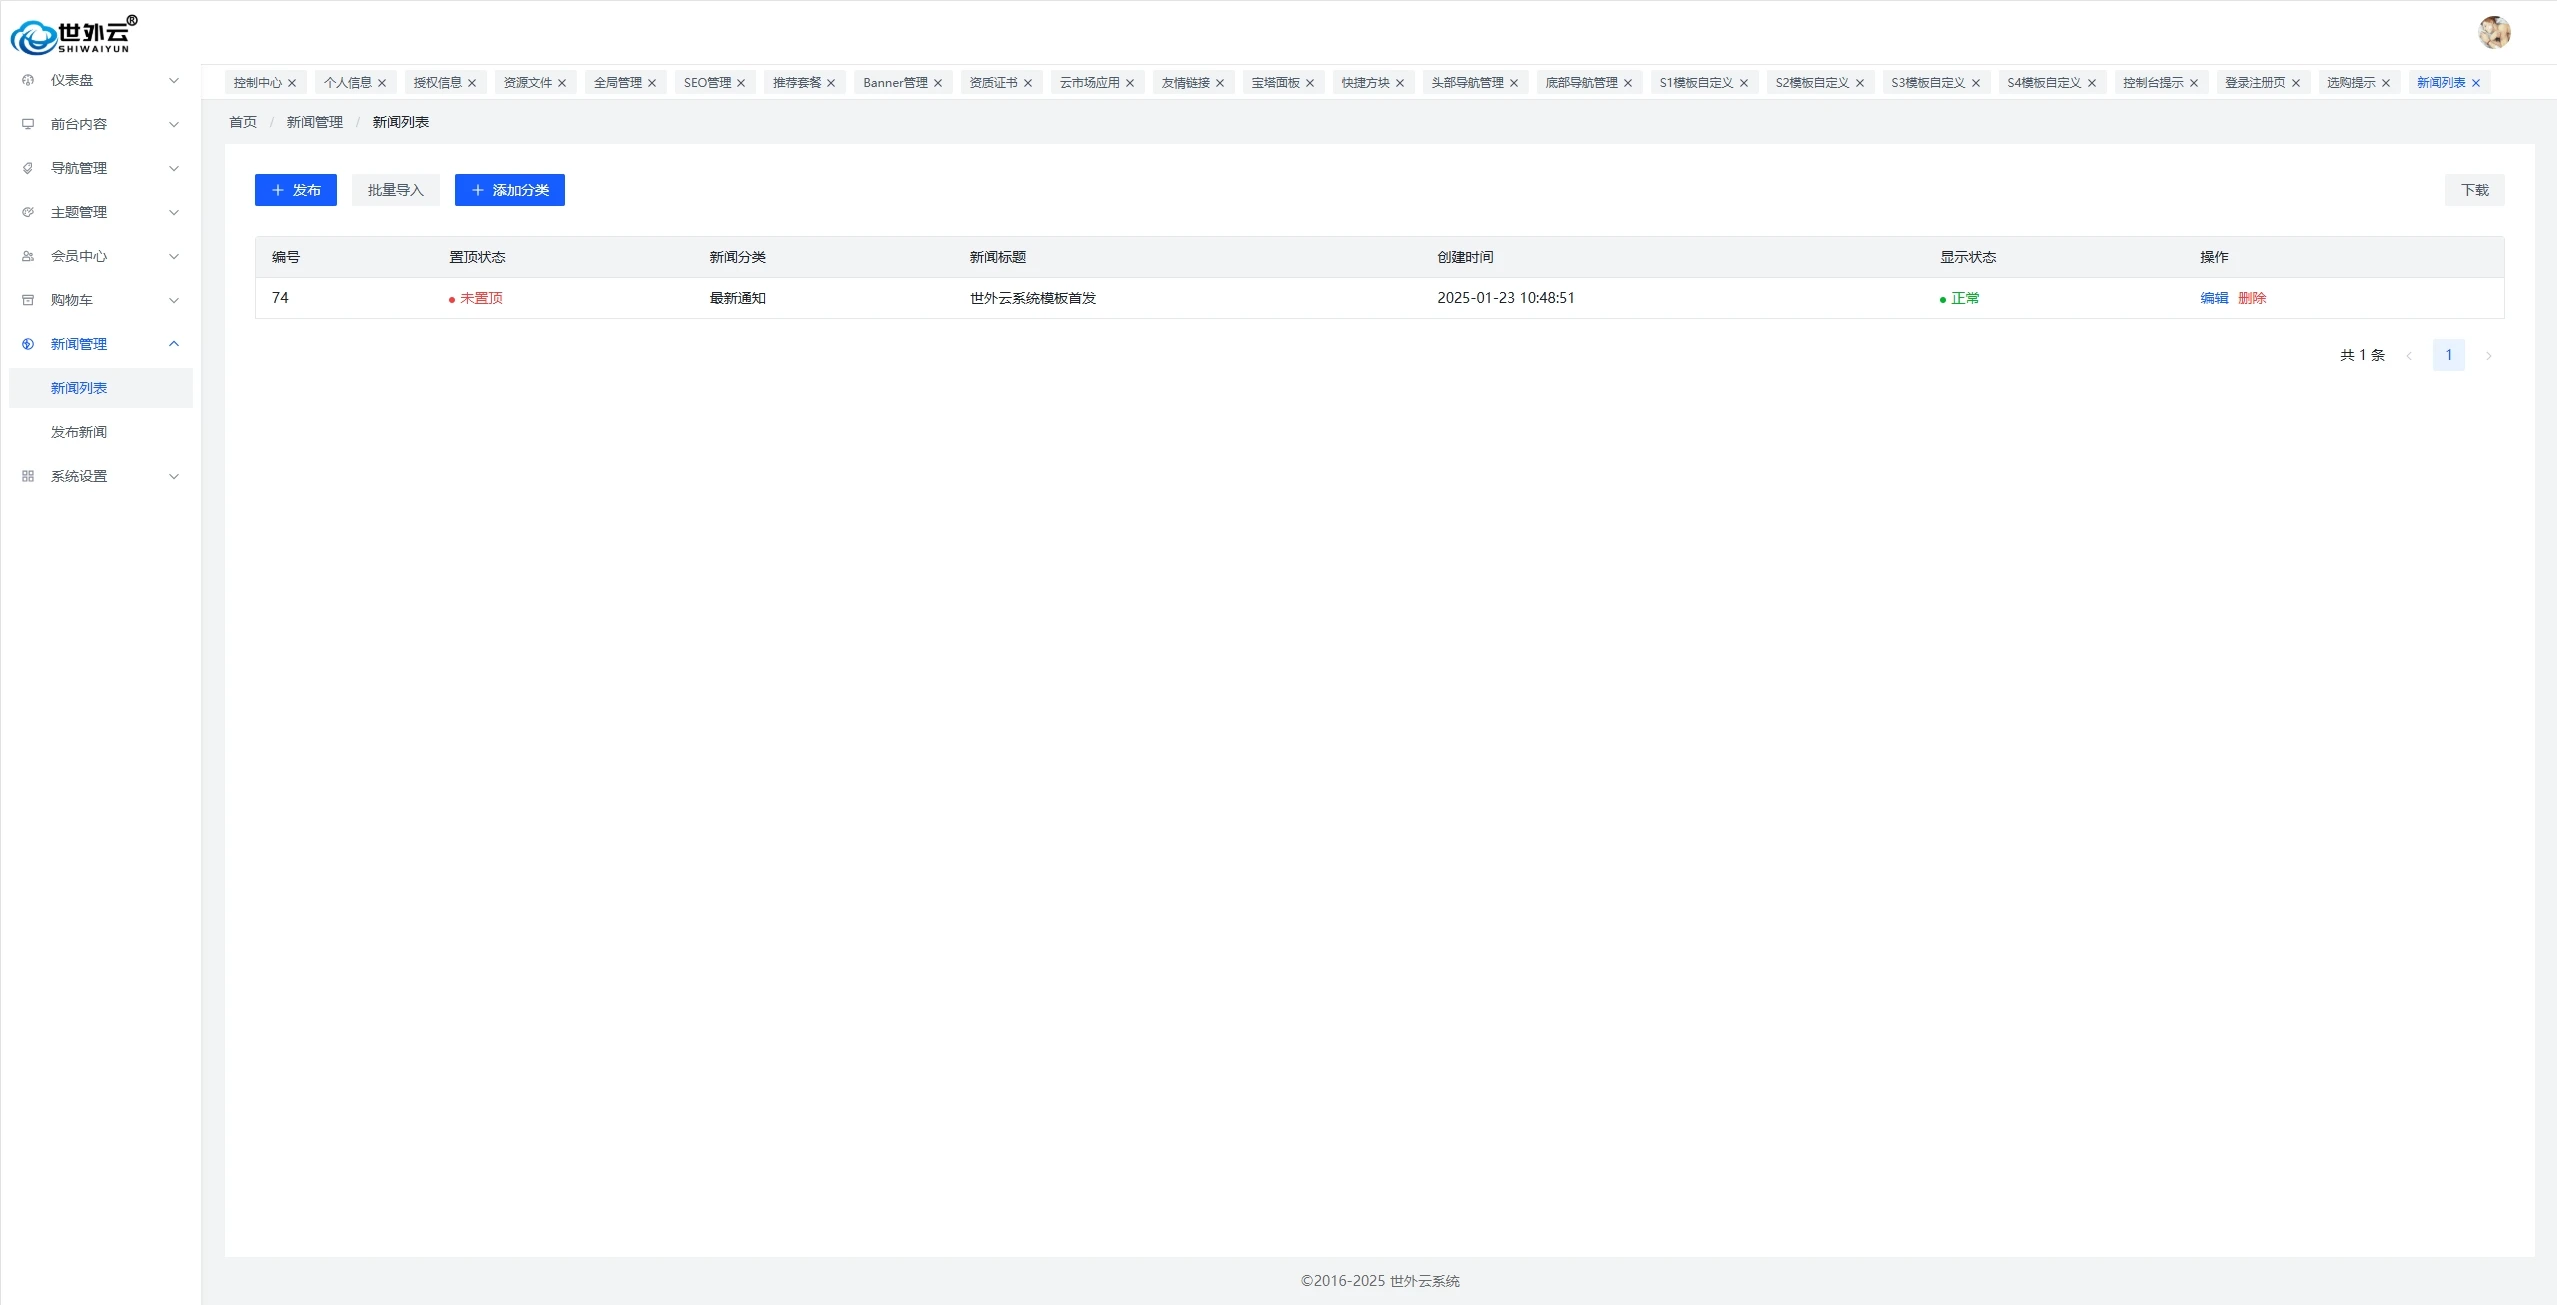
Task: Switch to the SEO管理 tab
Action: (x=707, y=83)
